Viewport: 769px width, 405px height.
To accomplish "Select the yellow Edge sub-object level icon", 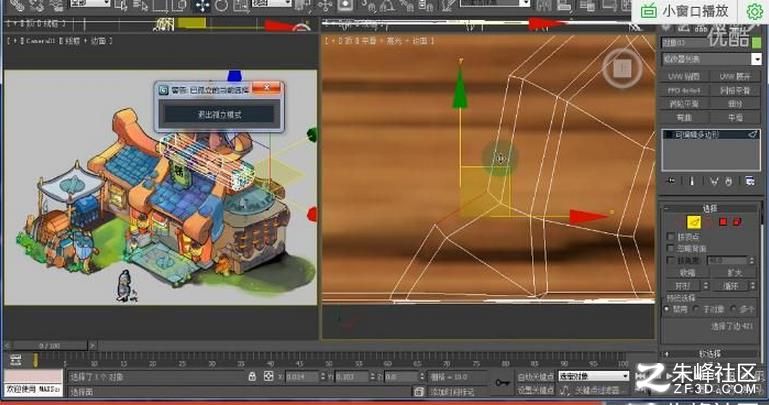I will (x=693, y=222).
